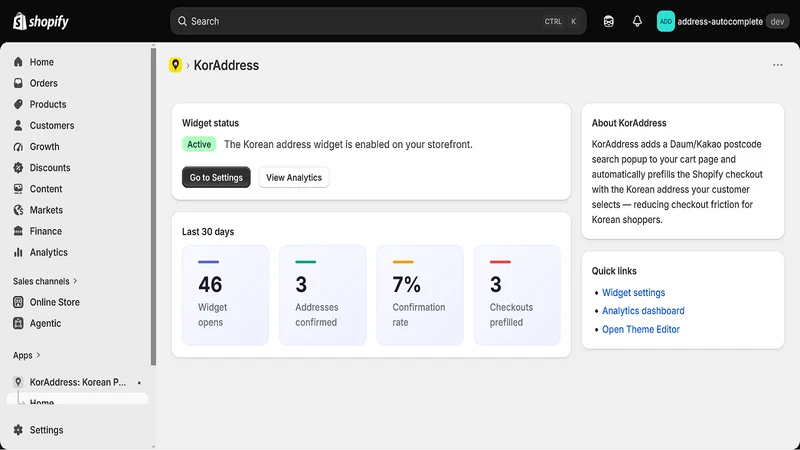Select Home sub-item under KorAddress app

coord(77,399)
